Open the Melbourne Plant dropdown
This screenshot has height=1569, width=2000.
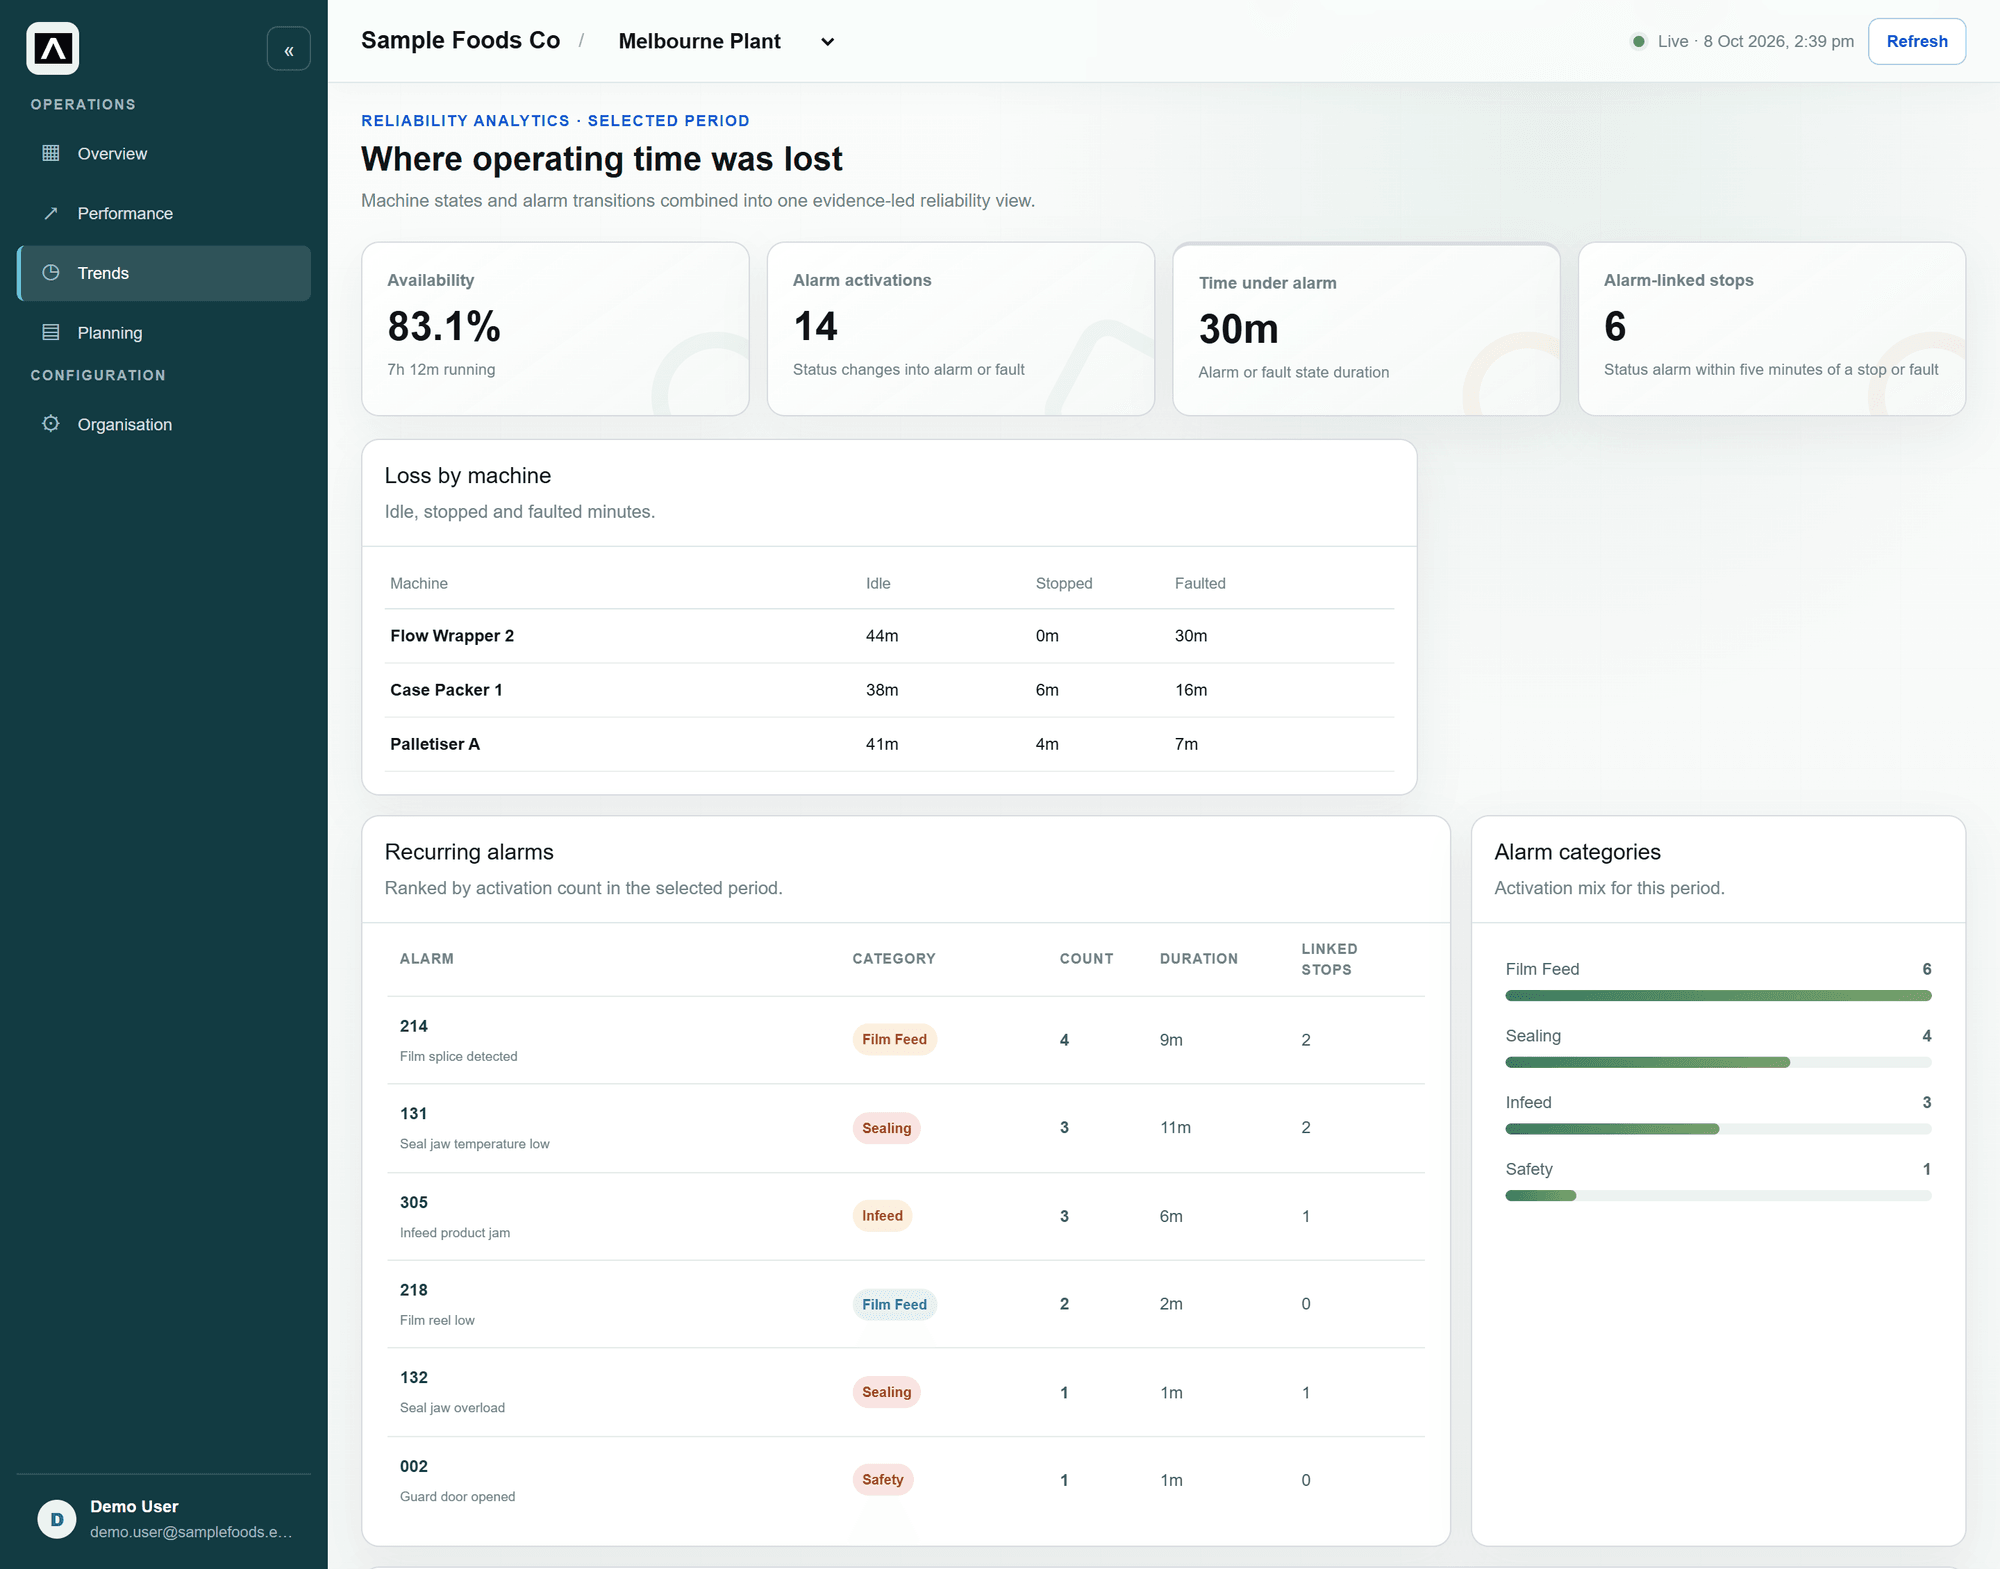727,41
